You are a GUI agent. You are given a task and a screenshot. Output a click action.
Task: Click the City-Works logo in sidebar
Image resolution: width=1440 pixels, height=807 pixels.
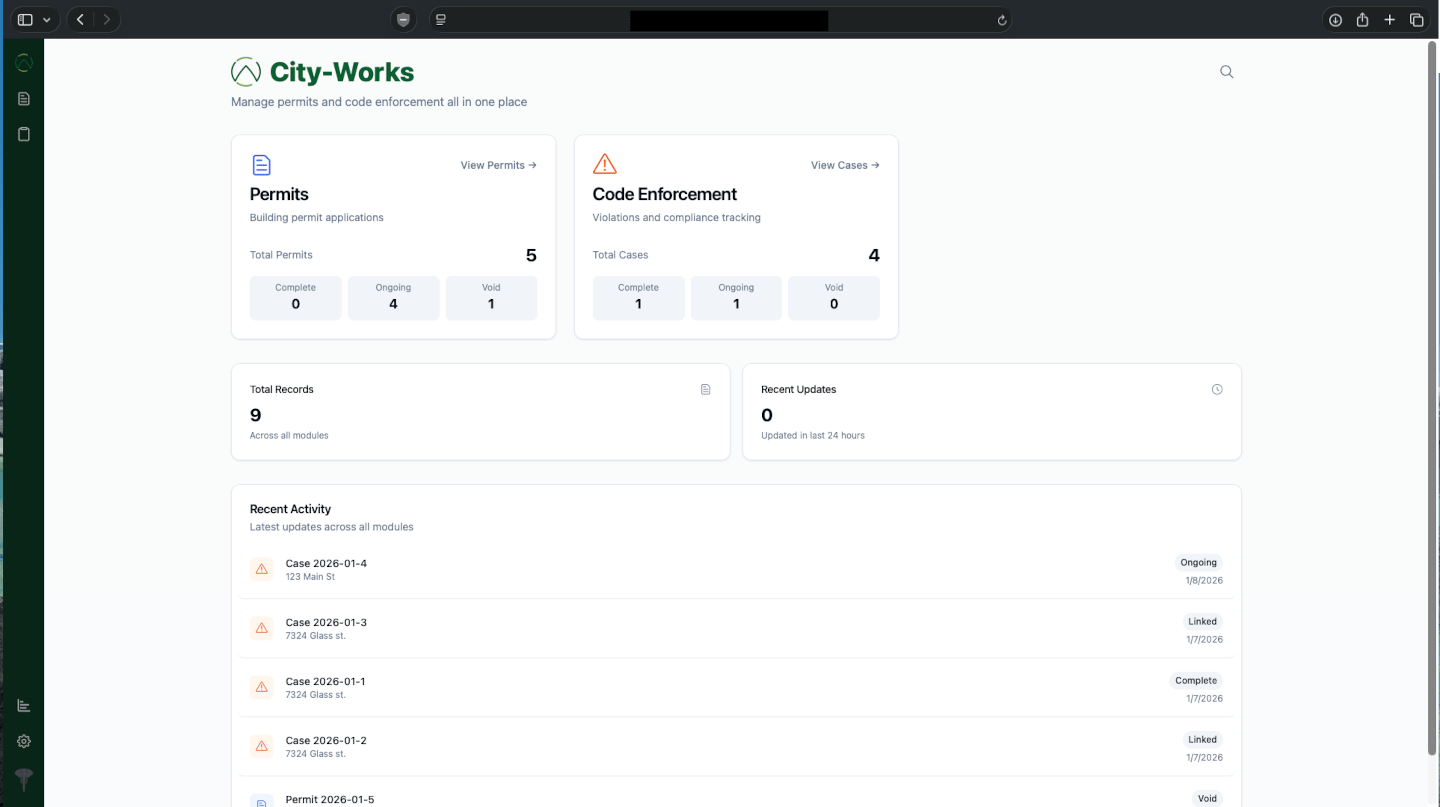click(24, 62)
